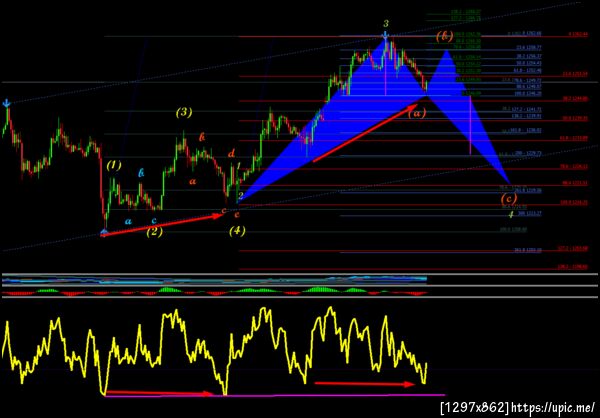This screenshot has height=418, width=600.
Task: Select the red arrow running under wave (2)
Action: pyautogui.click(x=161, y=225)
